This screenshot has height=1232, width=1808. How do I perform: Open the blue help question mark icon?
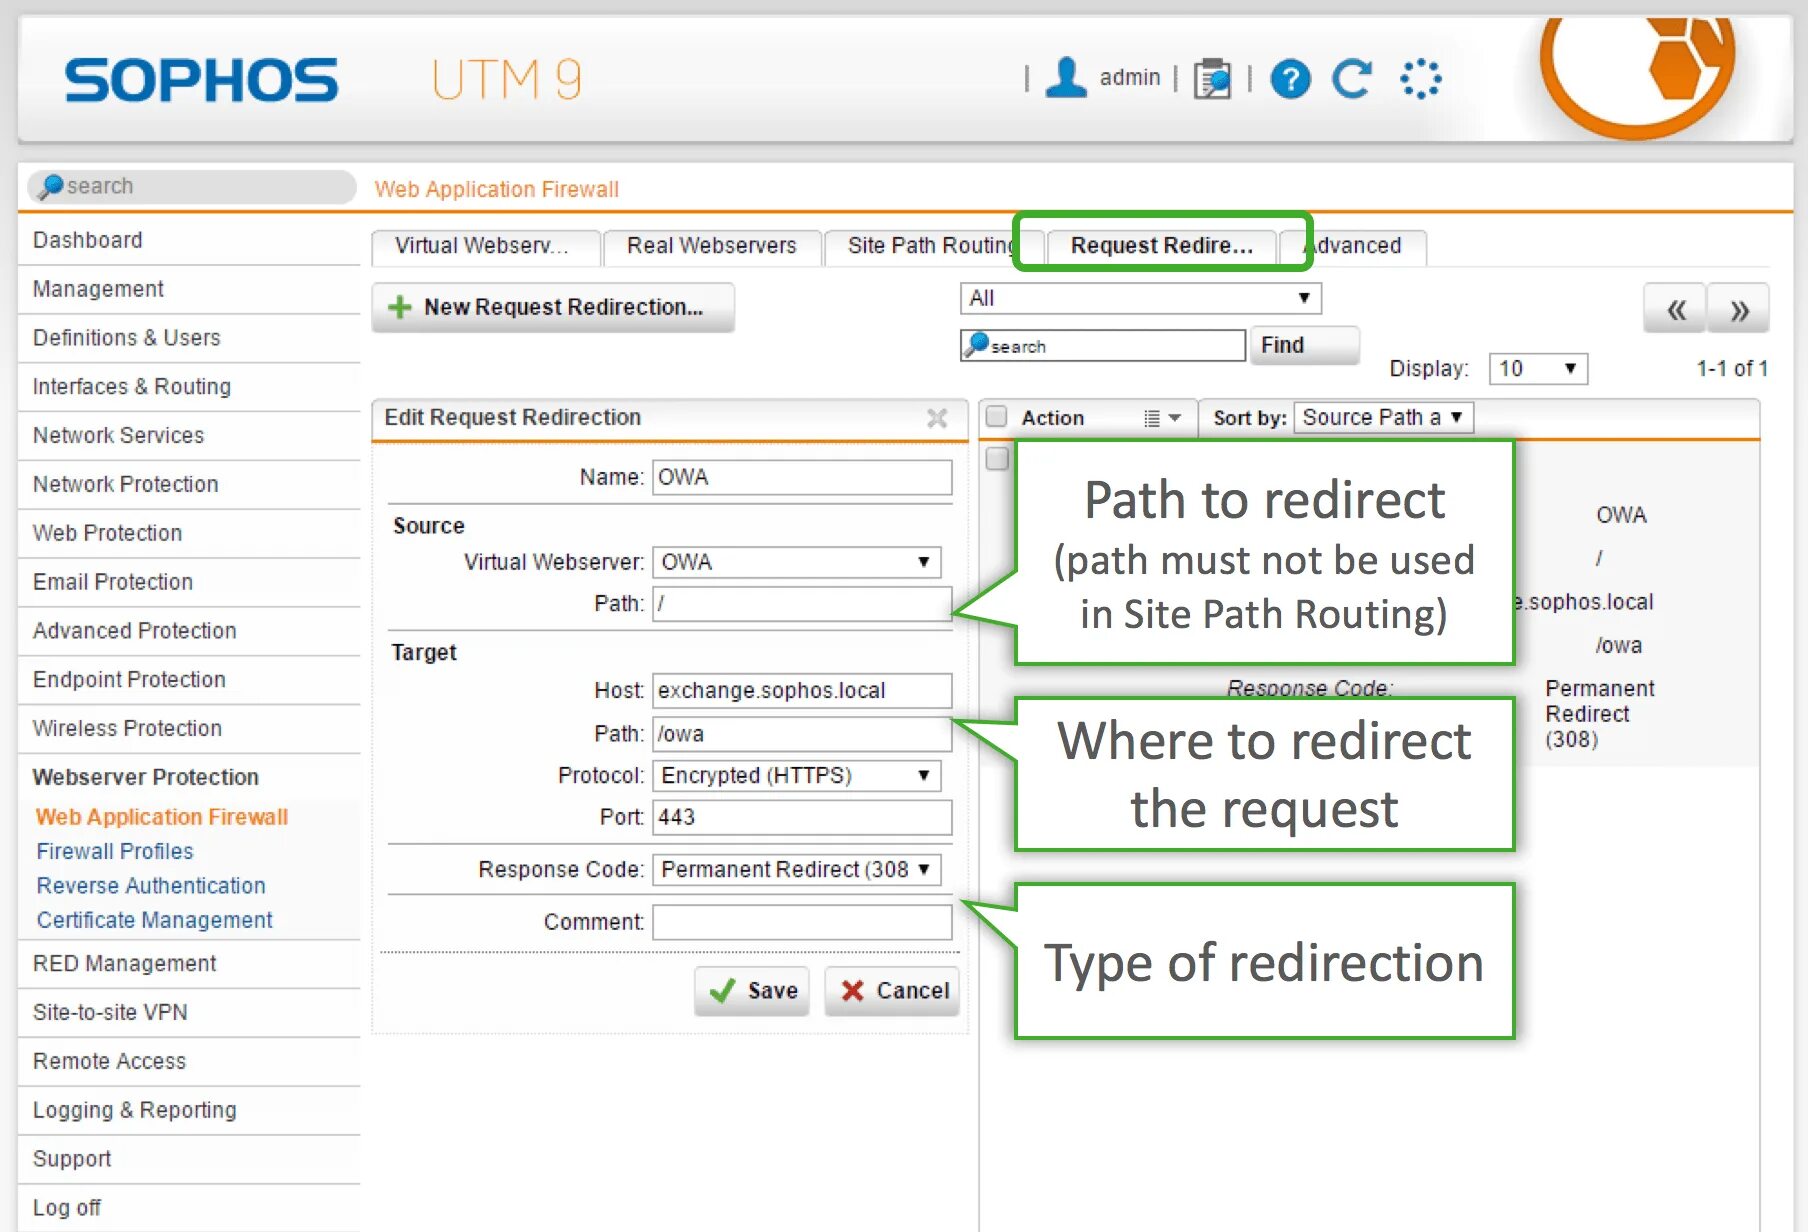click(1290, 78)
